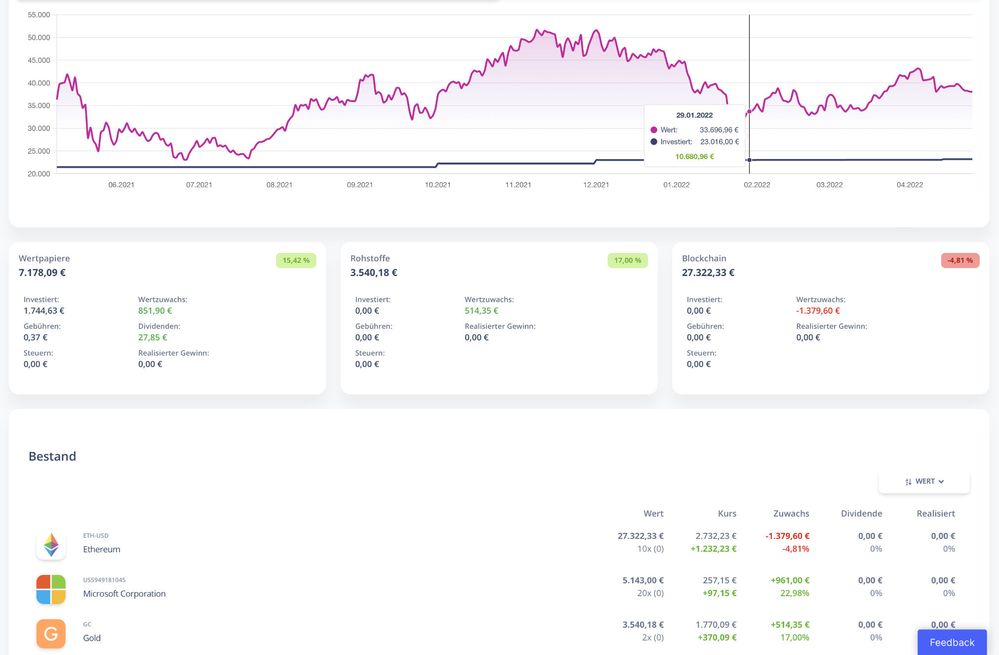This screenshot has height=655, width=999.
Task: Click the 17,00 % Rohstoffe badge
Action: pyautogui.click(x=627, y=260)
